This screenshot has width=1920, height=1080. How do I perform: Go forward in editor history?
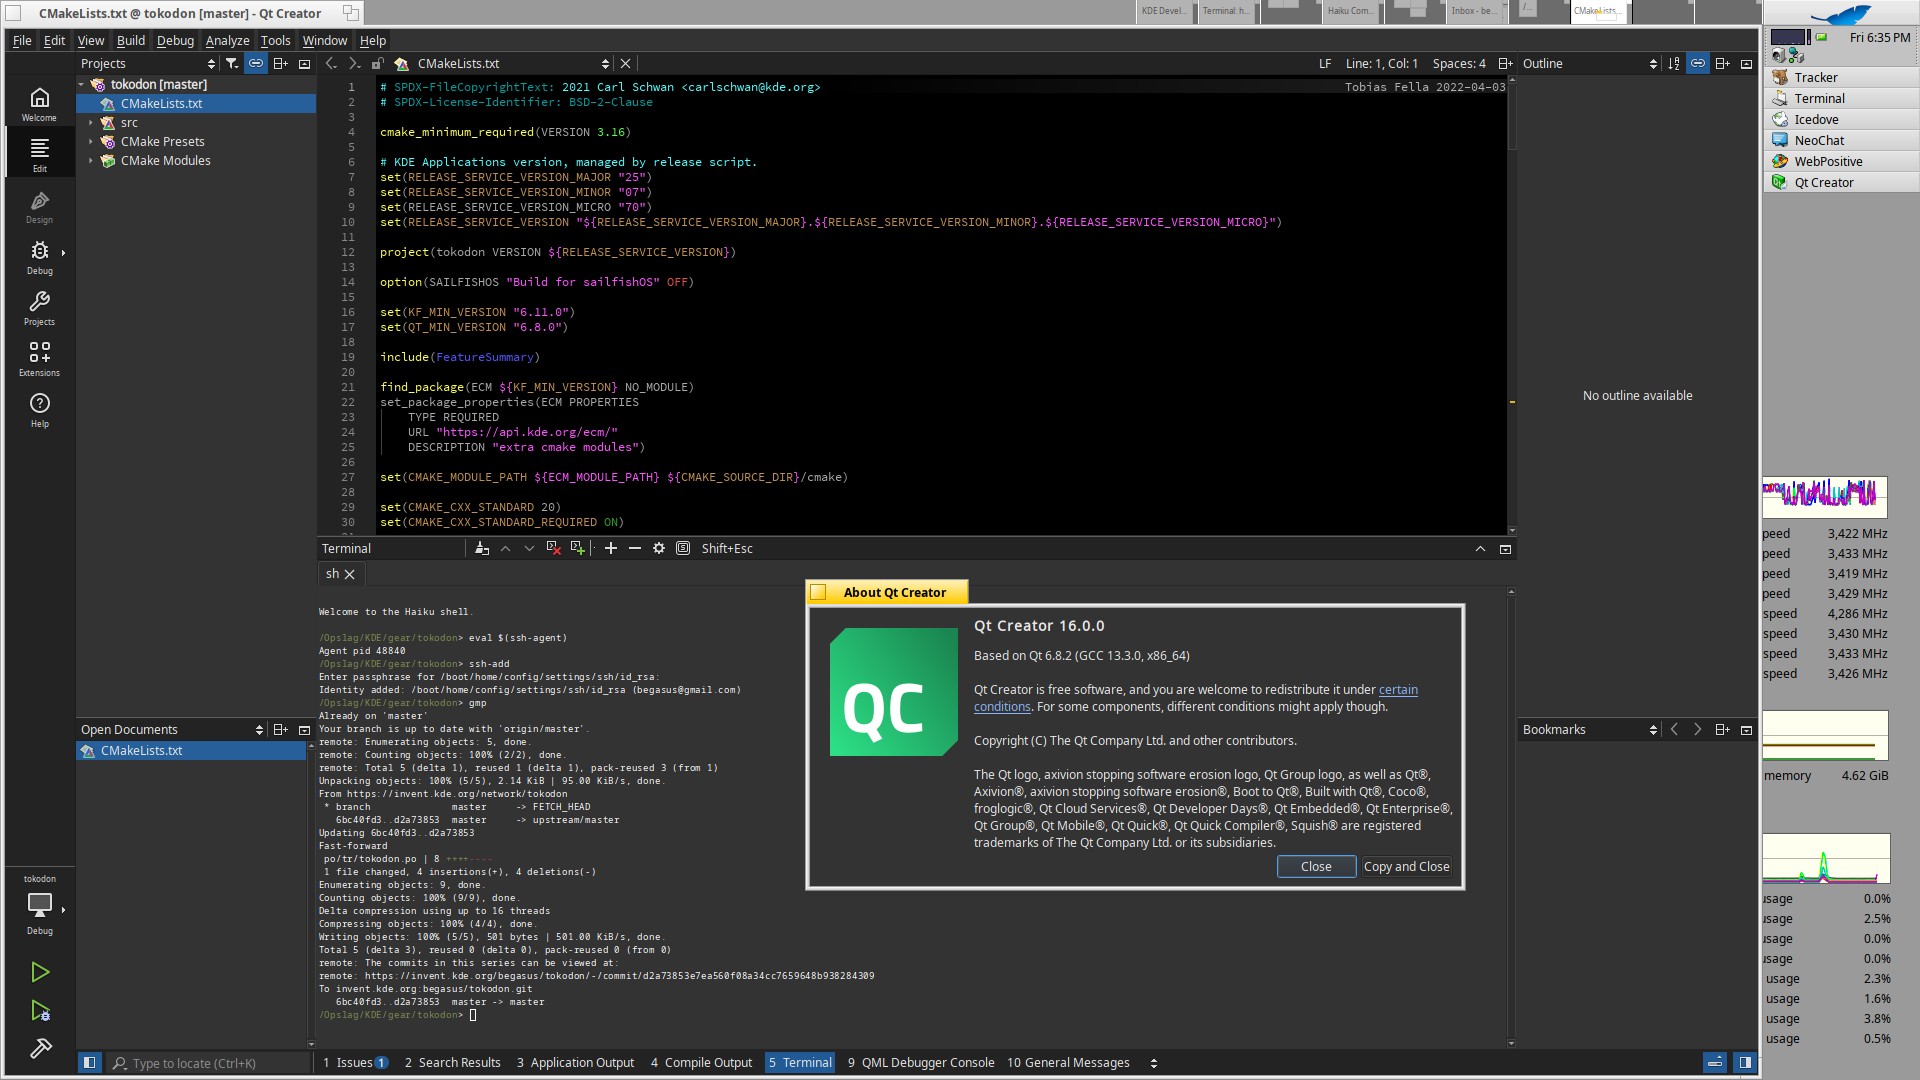point(354,63)
